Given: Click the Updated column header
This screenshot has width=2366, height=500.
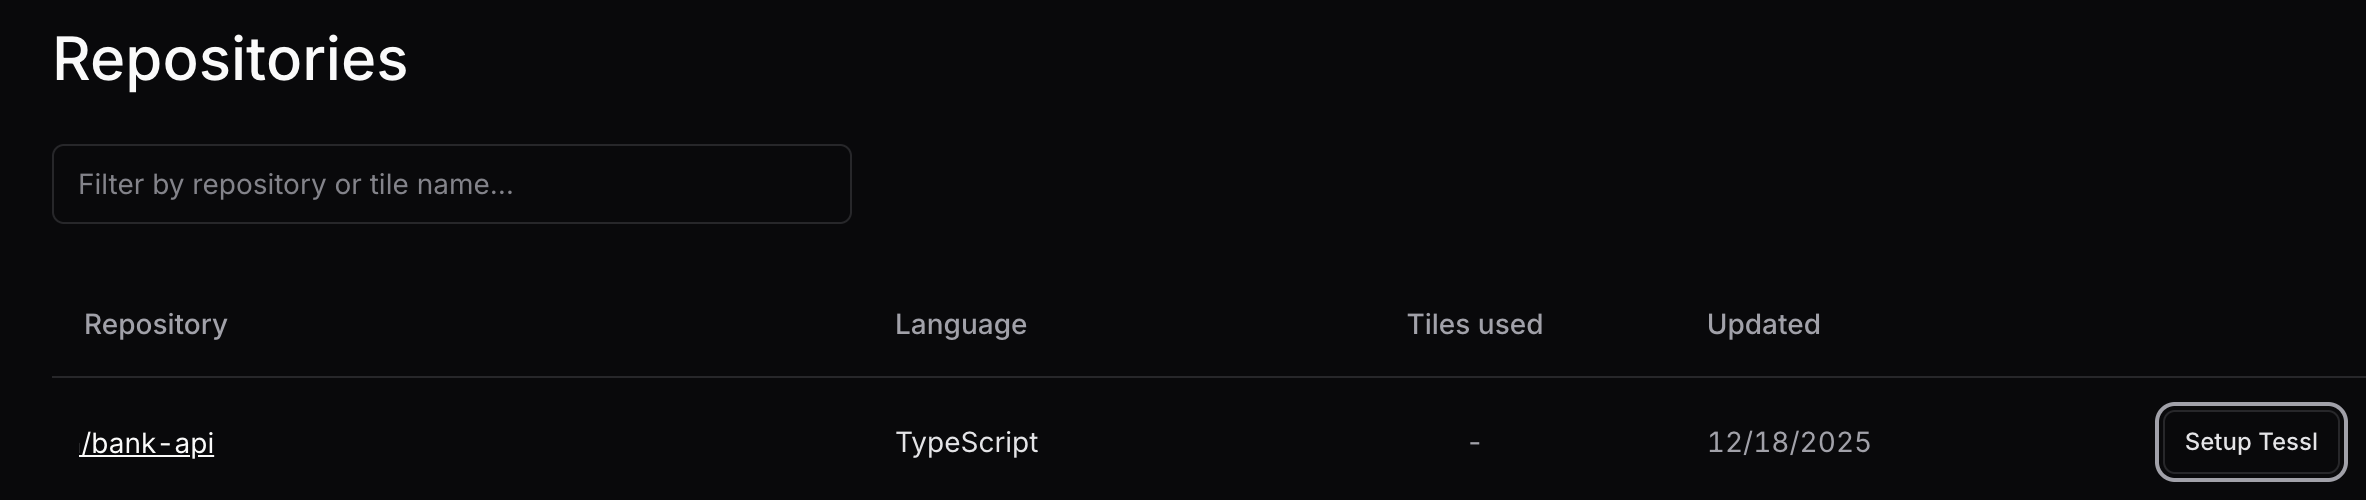Looking at the screenshot, I should 1763,324.
